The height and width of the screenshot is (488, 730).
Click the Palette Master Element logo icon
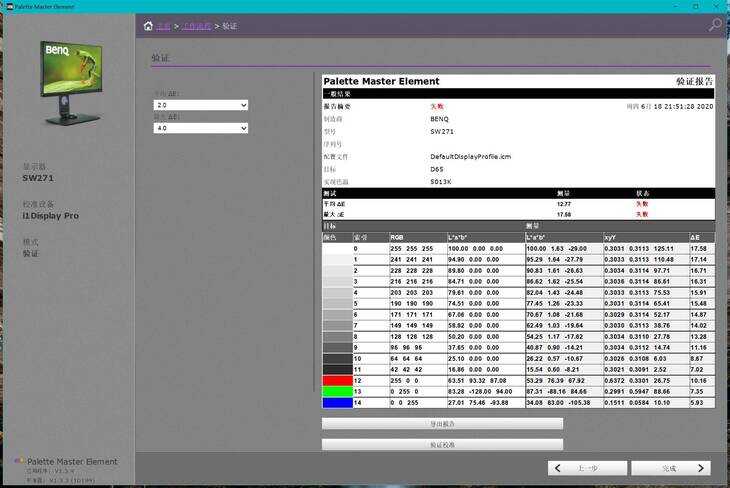[19, 461]
